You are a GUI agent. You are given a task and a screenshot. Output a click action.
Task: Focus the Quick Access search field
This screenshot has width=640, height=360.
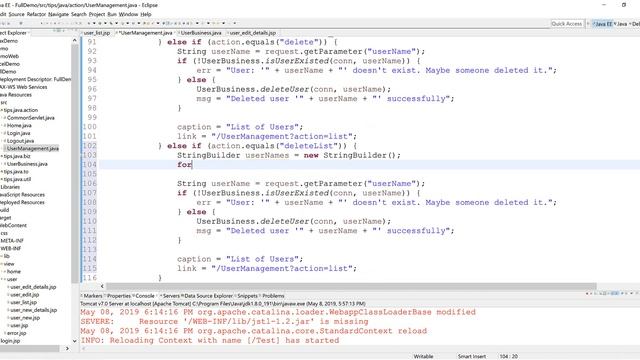(x=567, y=24)
